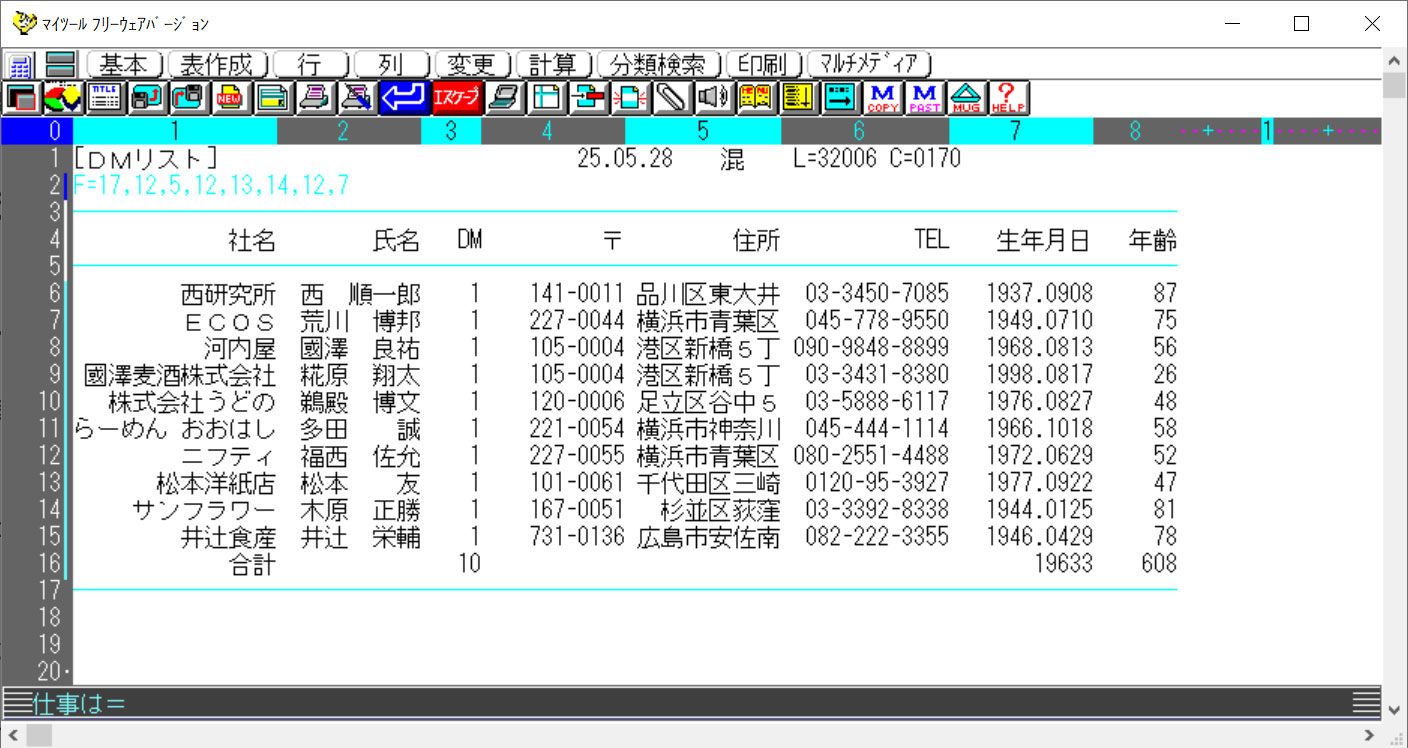Click the TITLE table icon
This screenshot has width=1408, height=748.
[104, 98]
